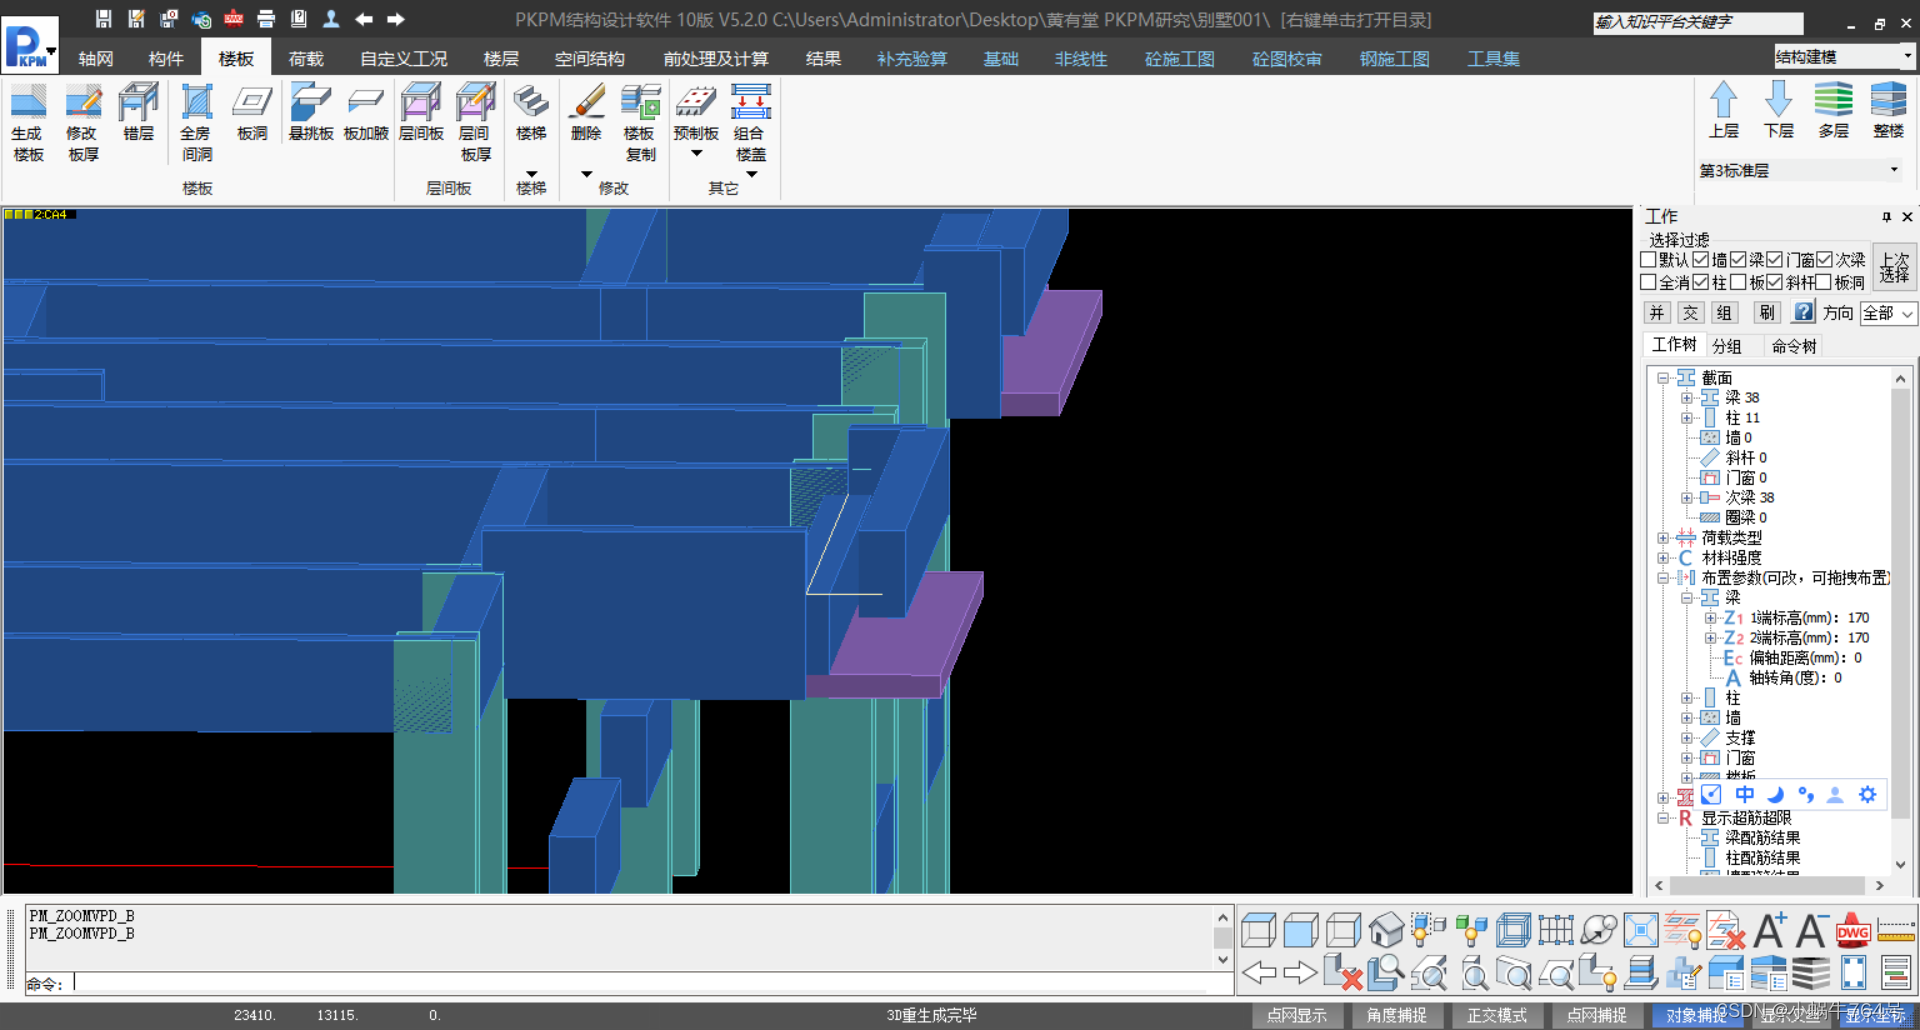Click the grid display icon
Screen dimensions: 1920x1030
tap(1556, 930)
